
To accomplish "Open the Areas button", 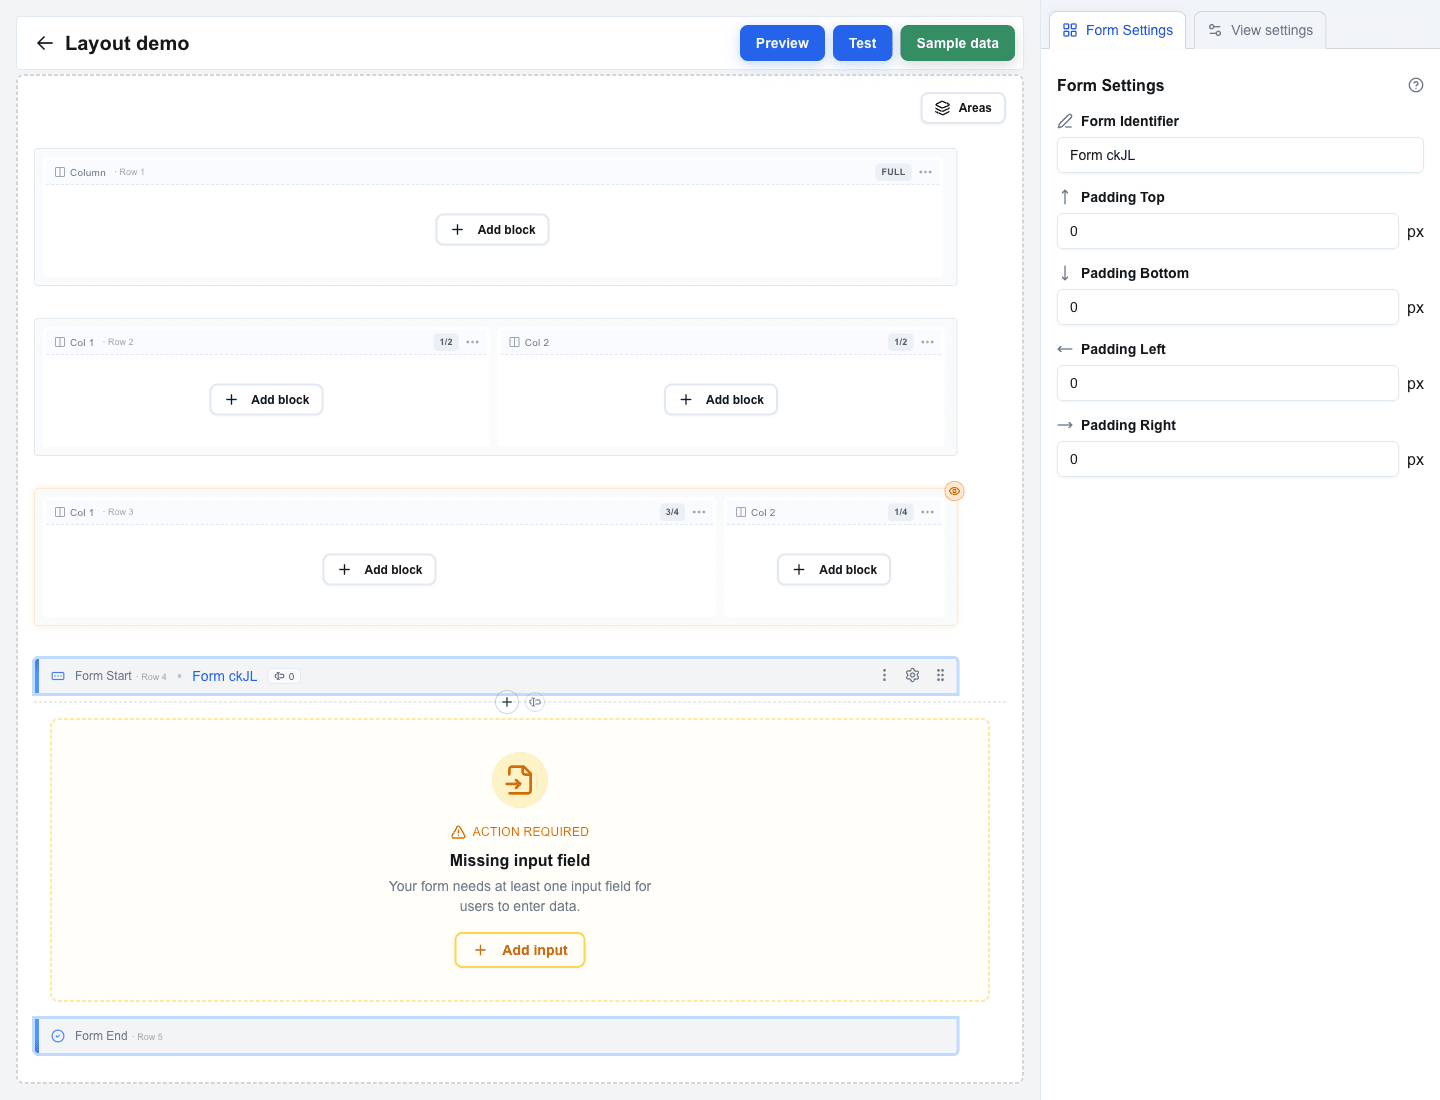I will tap(963, 108).
